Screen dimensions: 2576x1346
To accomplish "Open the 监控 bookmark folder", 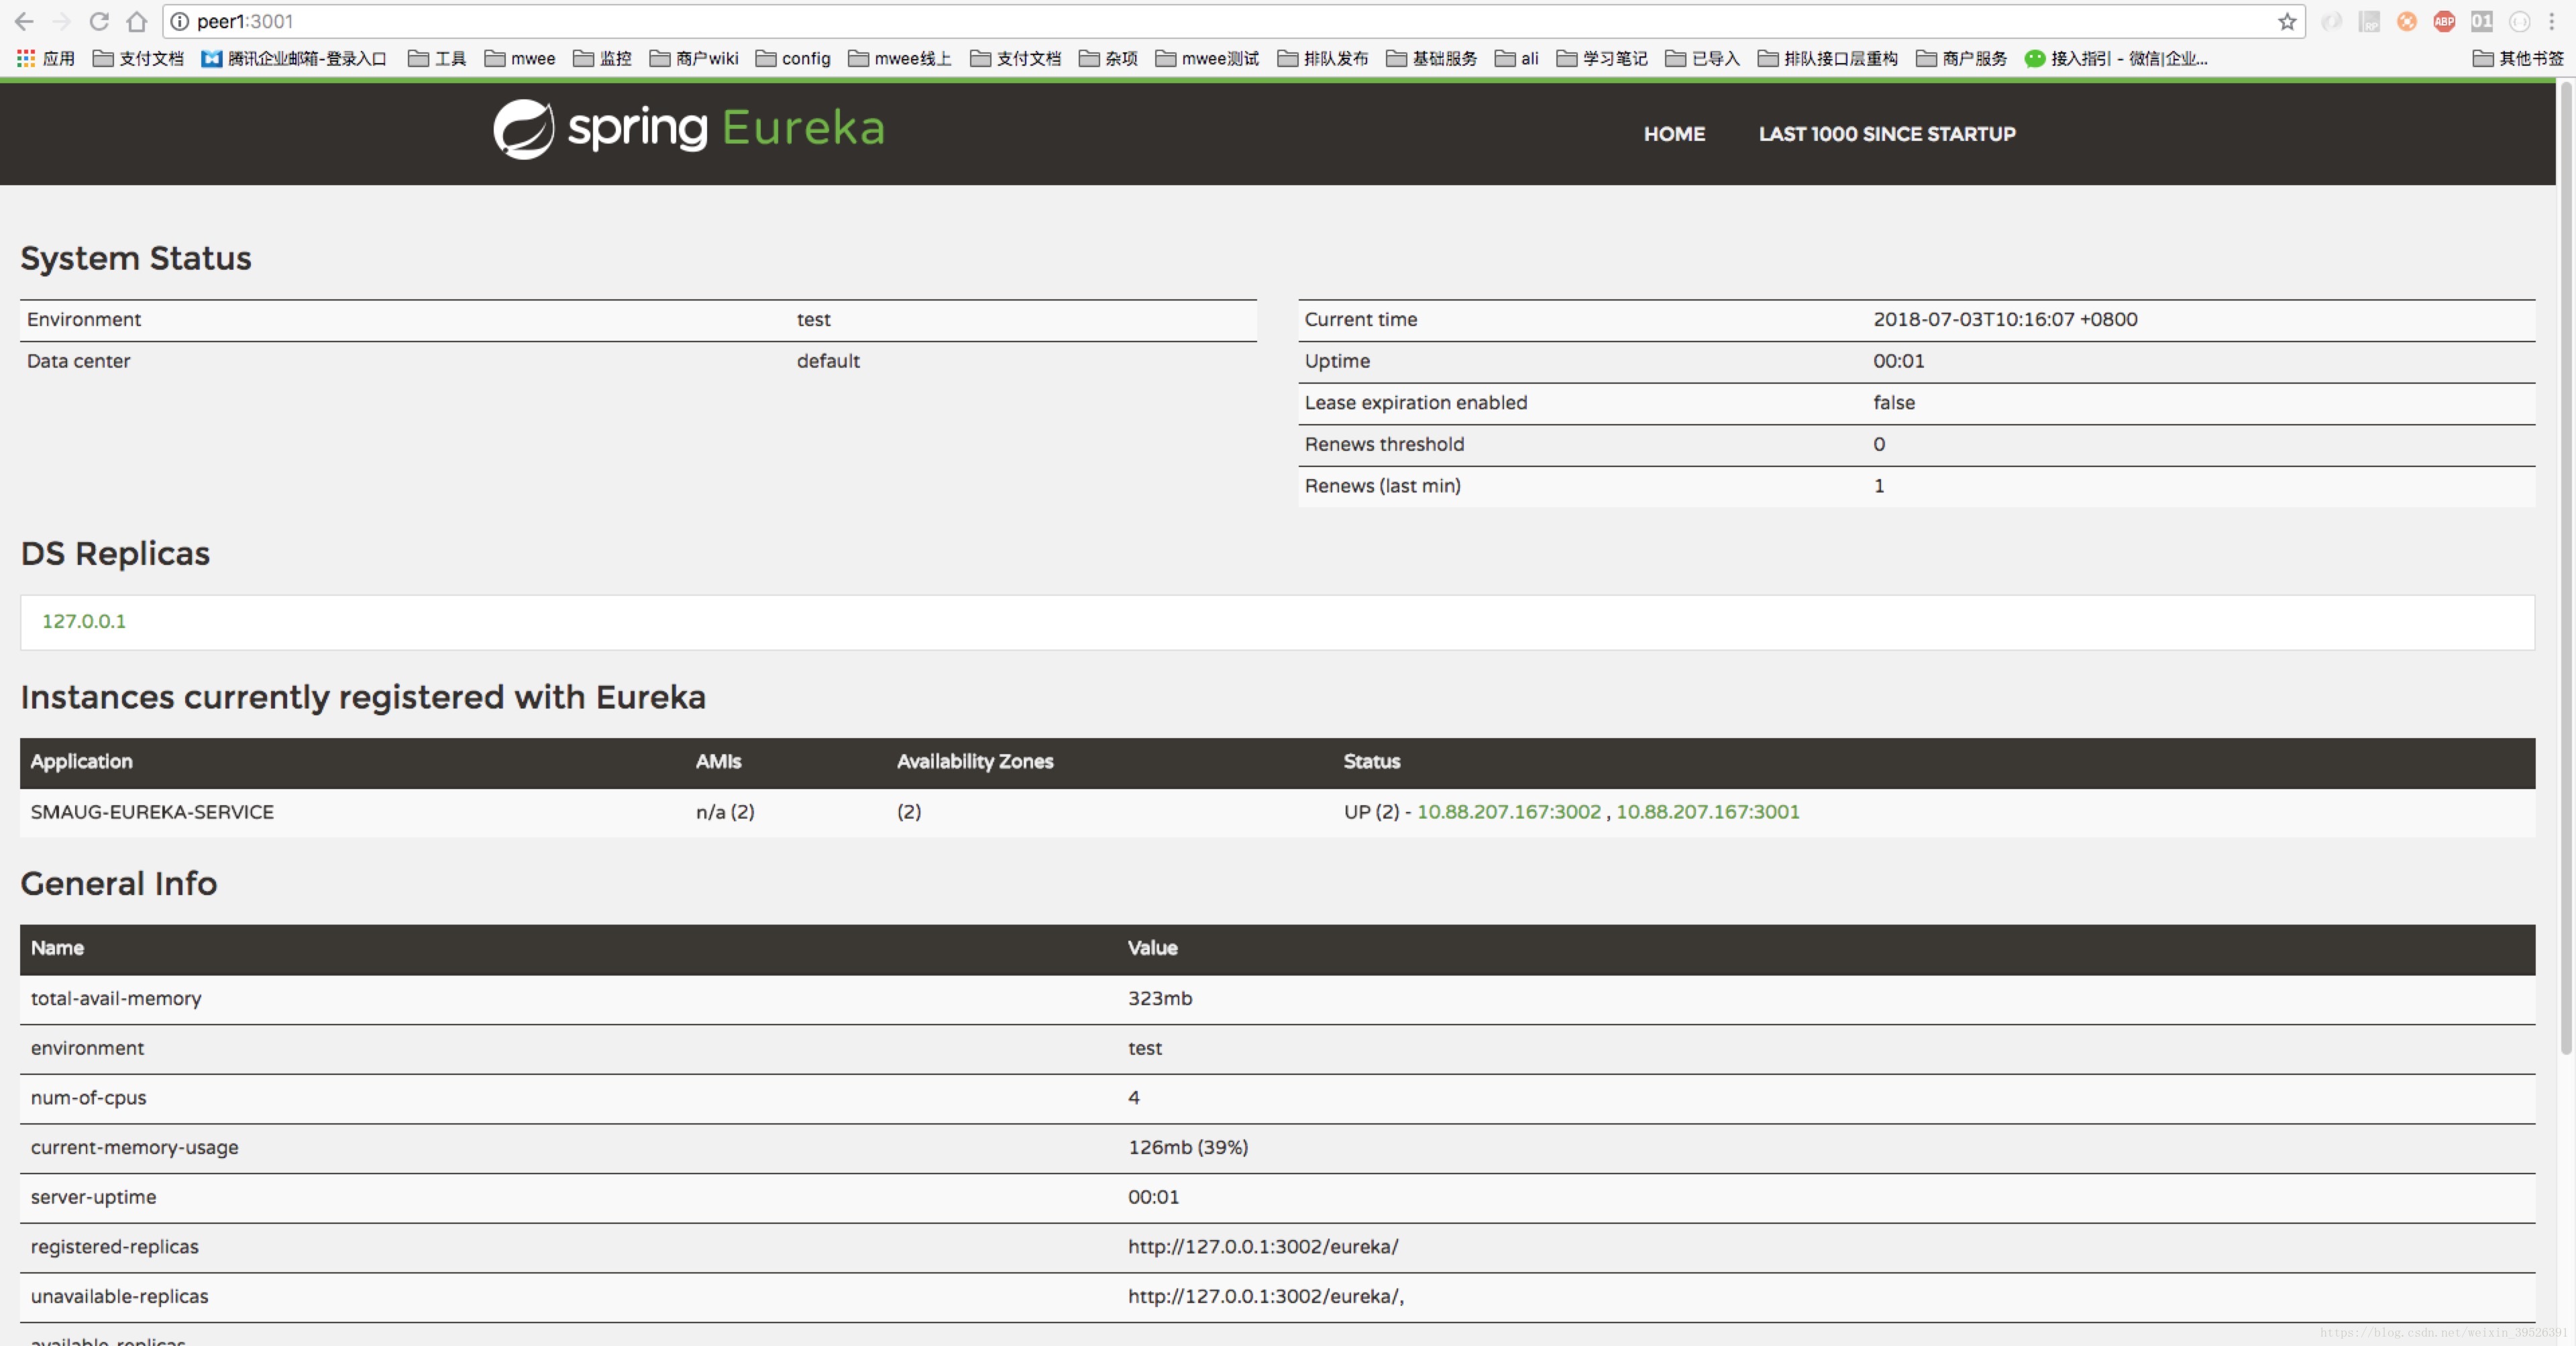I will pos(602,58).
